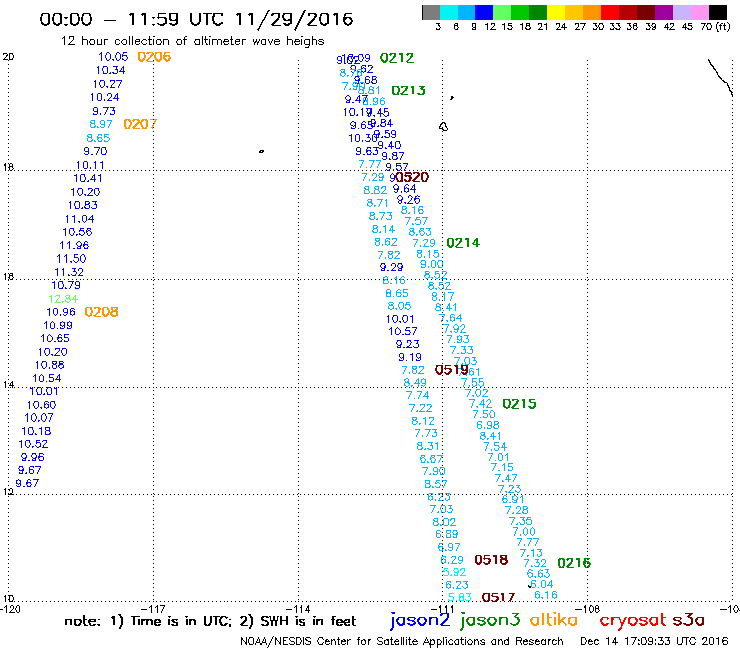Screen dimensions: 740x650
Task: Click the 10.57 value on middle track
Action: point(403,331)
